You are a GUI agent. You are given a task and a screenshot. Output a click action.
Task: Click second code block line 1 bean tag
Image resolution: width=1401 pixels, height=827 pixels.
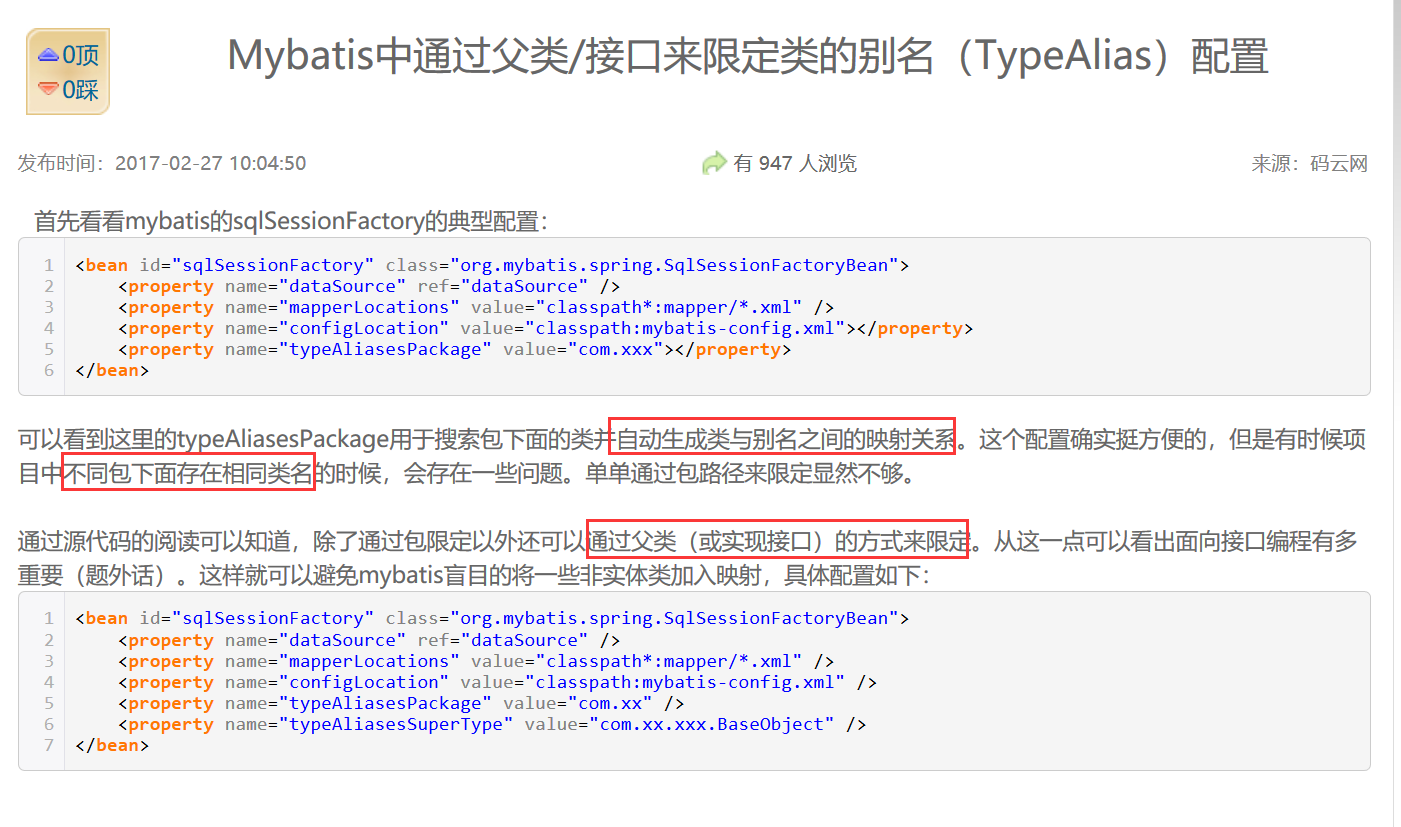[492, 618]
